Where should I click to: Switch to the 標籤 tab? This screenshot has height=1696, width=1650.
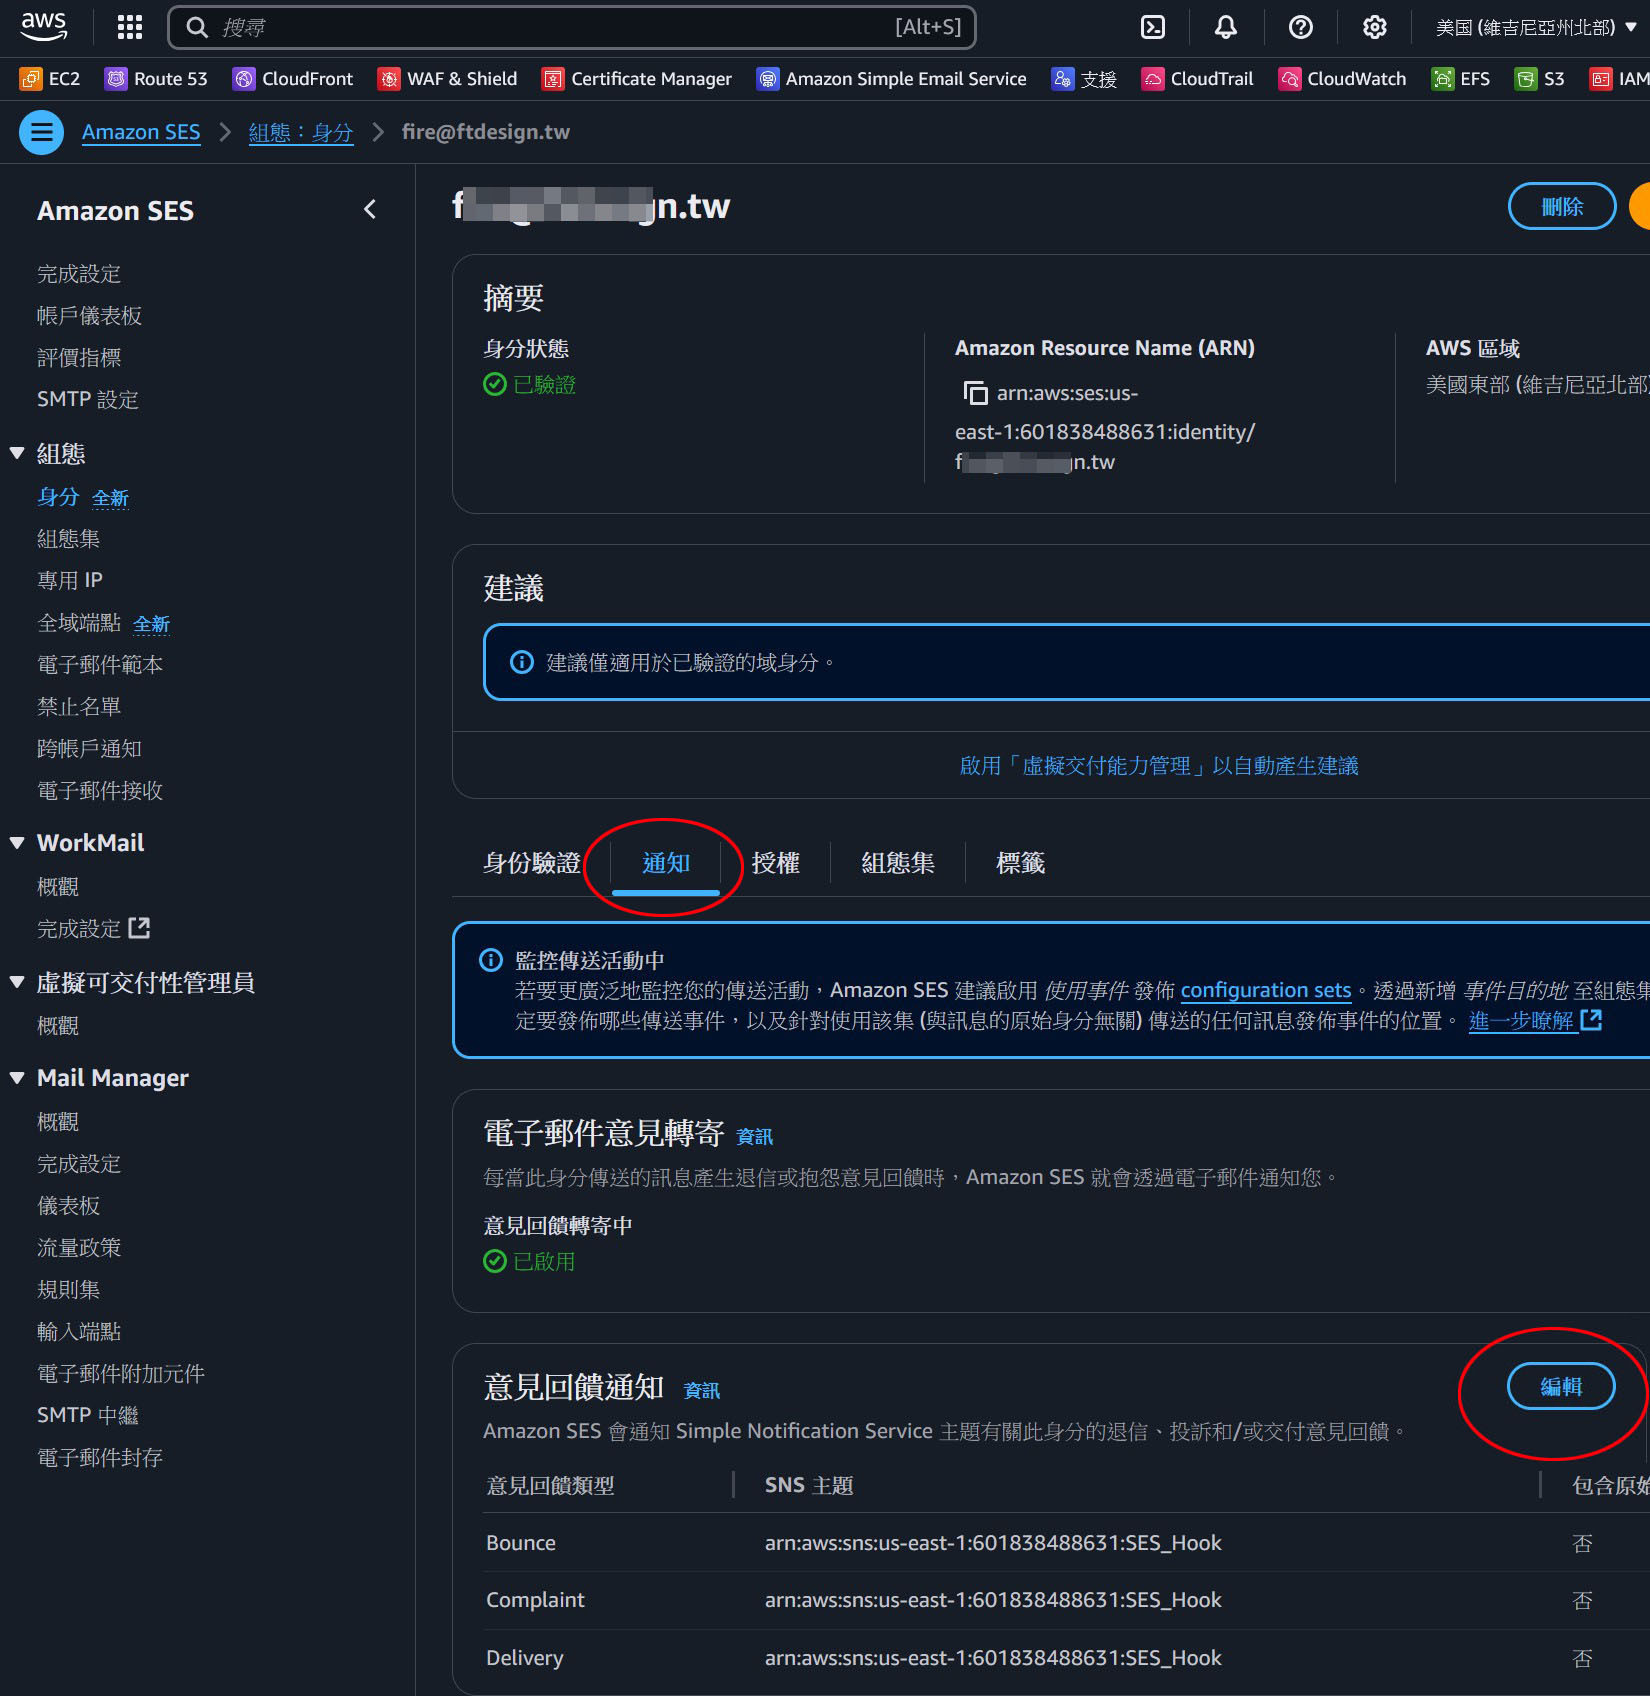[1021, 863]
